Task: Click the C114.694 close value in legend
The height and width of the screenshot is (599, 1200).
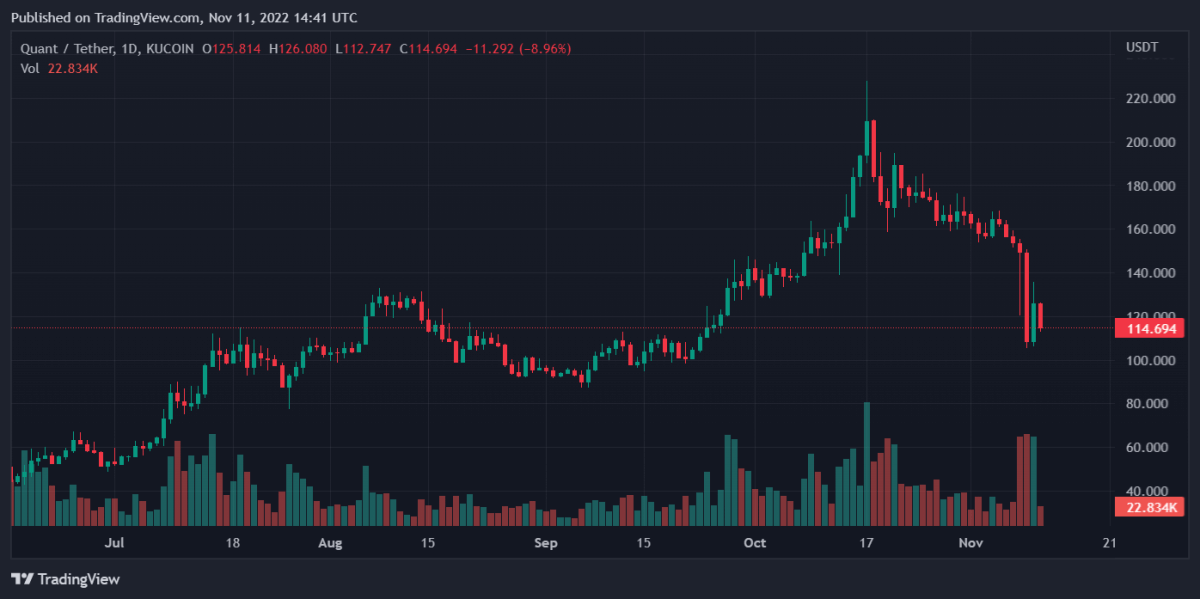Action: [435, 48]
